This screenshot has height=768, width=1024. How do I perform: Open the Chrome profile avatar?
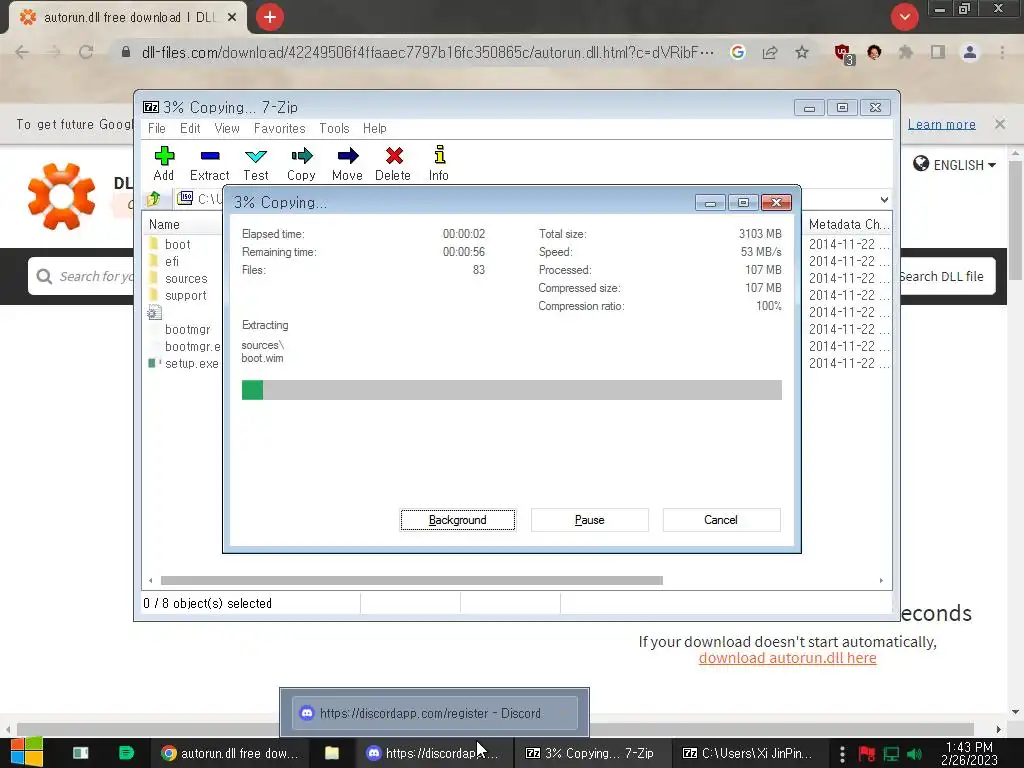click(x=970, y=52)
